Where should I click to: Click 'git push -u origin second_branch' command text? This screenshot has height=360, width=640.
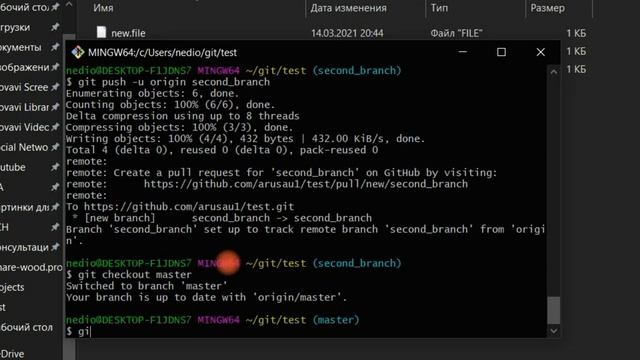pyautogui.click(x=174, y=82)
